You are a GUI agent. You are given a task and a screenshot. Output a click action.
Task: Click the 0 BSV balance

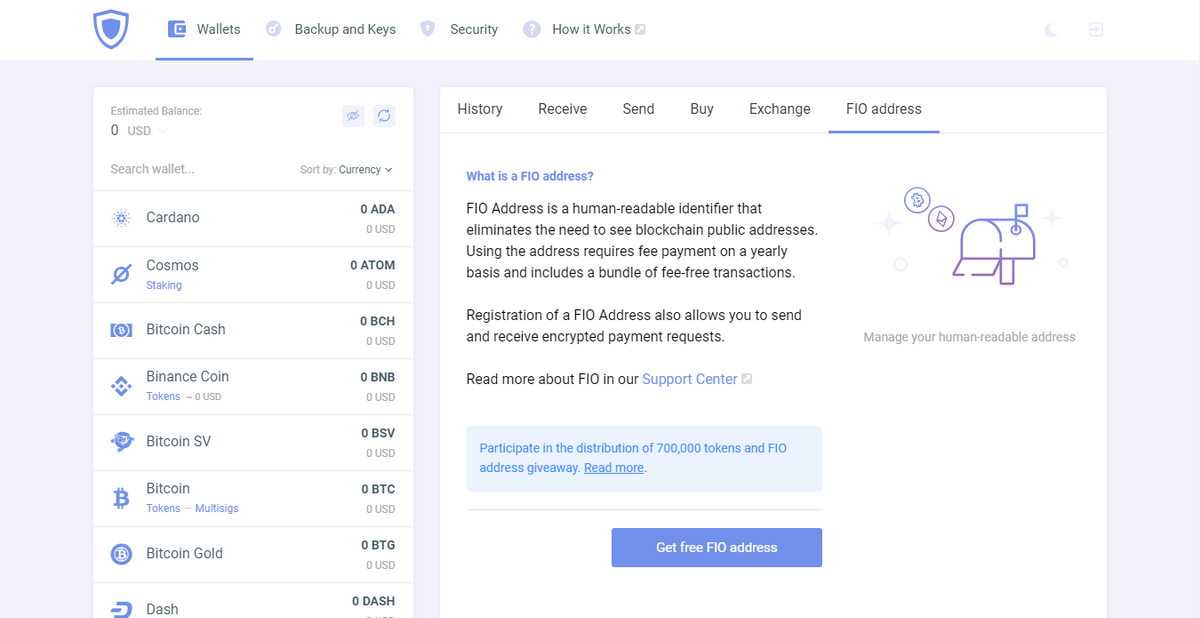click(x=378, y=433)
